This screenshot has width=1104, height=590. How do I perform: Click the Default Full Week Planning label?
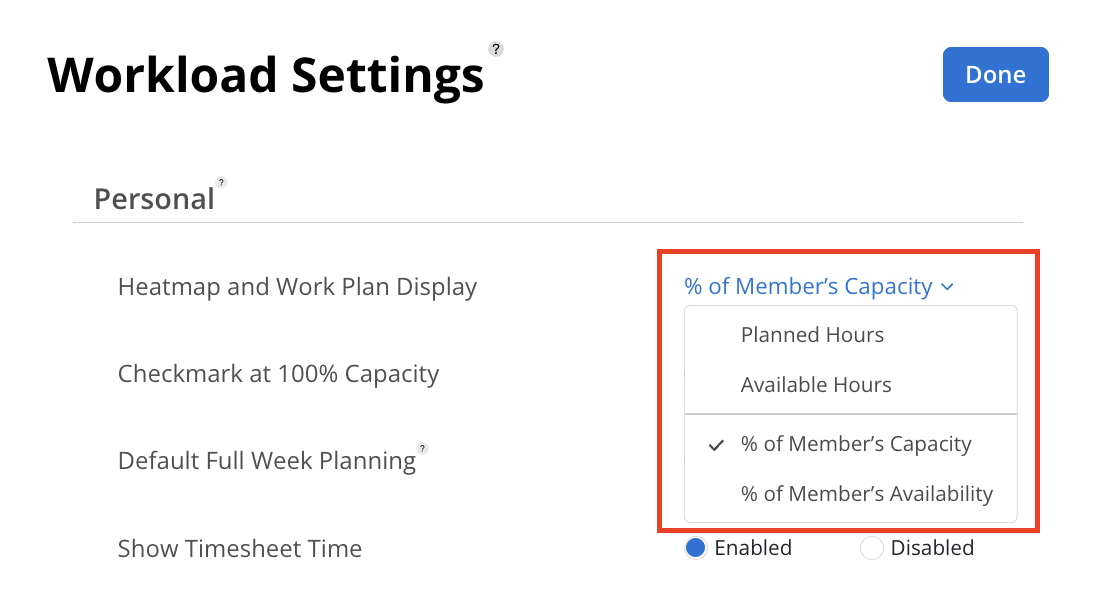[267, 461]
